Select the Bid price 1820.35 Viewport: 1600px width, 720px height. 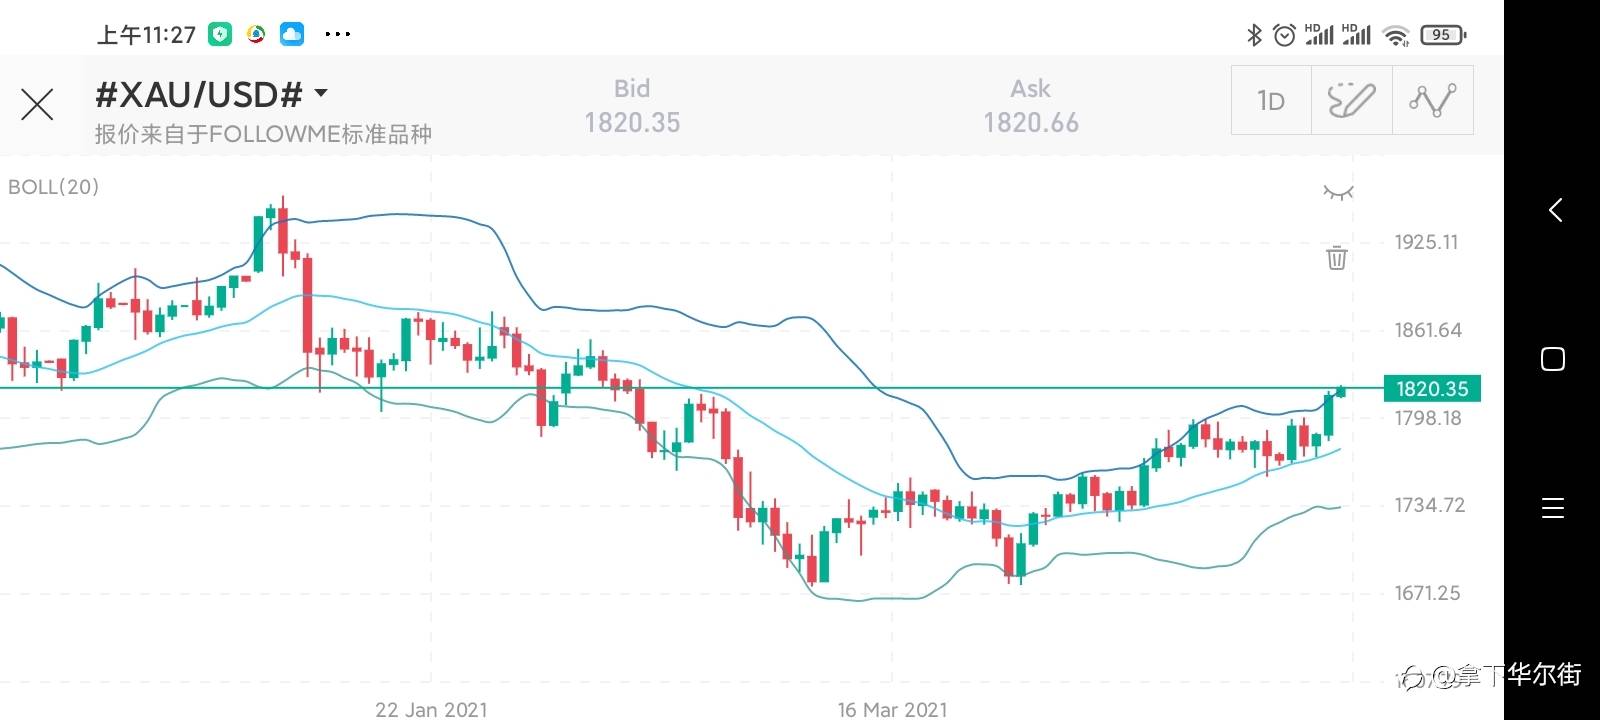click(632, 122)
